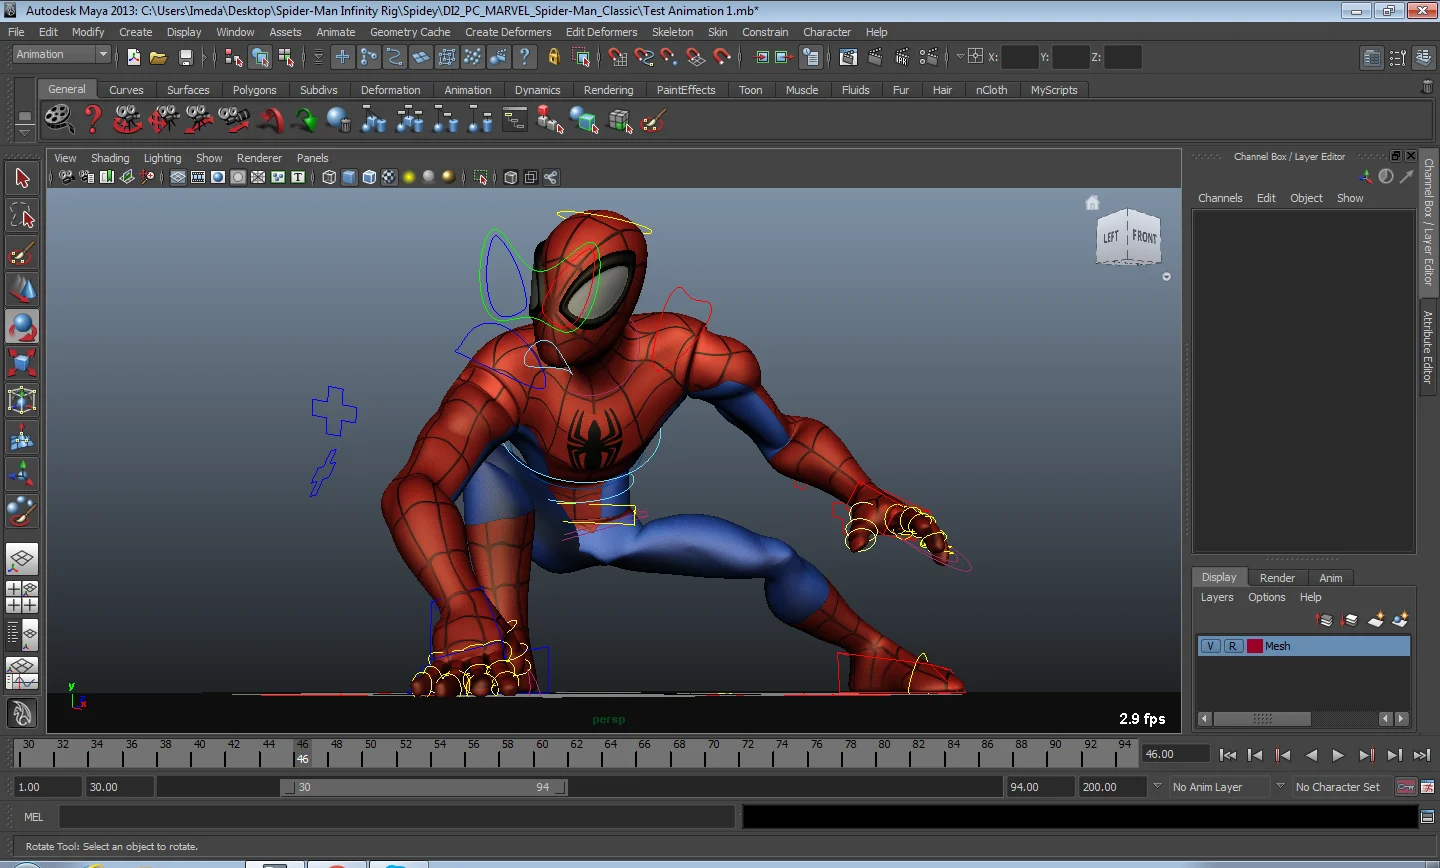Expand the No Character Set dropdown arrow
This screenshot has width=1440, height=868.
pyautogui.click(x=1280, y=787)
